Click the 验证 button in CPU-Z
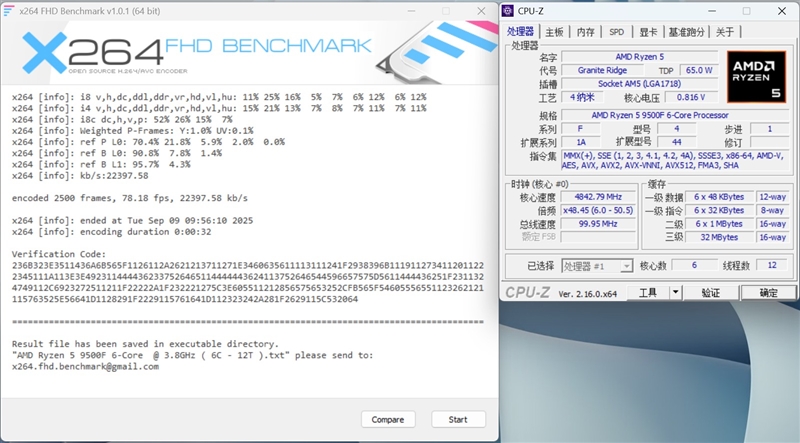The height and width of the screenshot is (443, 800). click(x=710, y=293)
